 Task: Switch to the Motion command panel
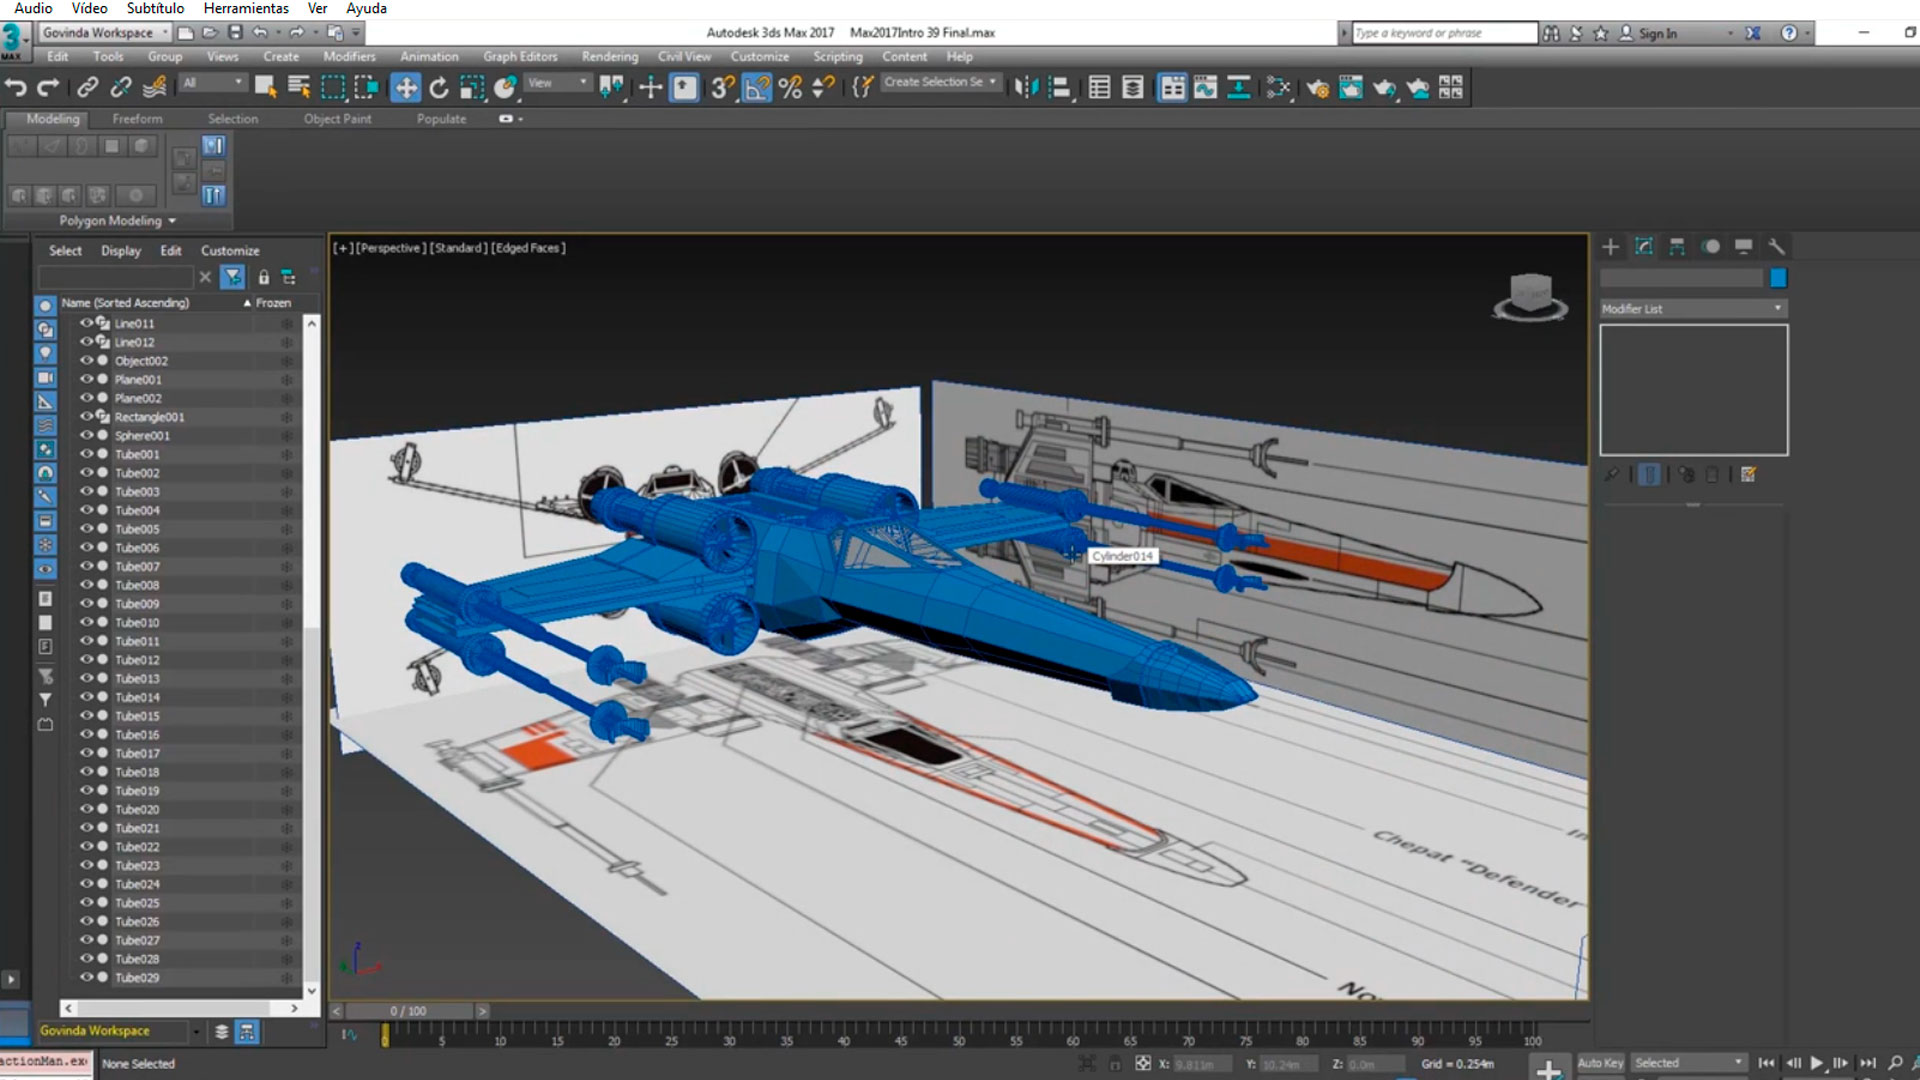point(1711,246)
